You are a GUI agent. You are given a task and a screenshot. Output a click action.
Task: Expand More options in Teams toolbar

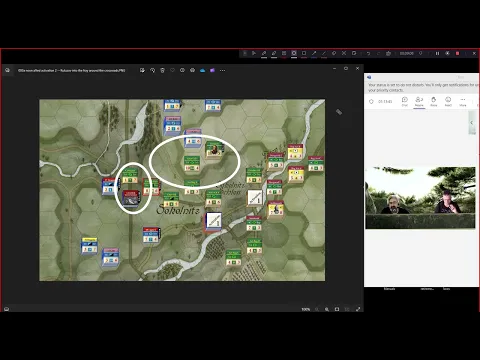click(463, 101)
